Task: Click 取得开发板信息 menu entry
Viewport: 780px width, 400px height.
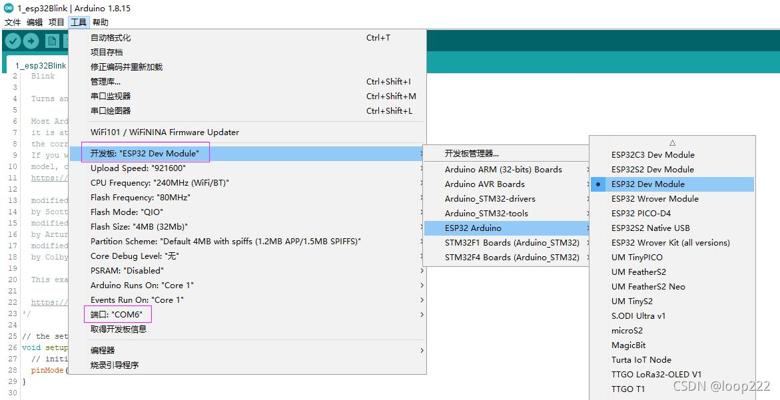Action: click(247, 329)
